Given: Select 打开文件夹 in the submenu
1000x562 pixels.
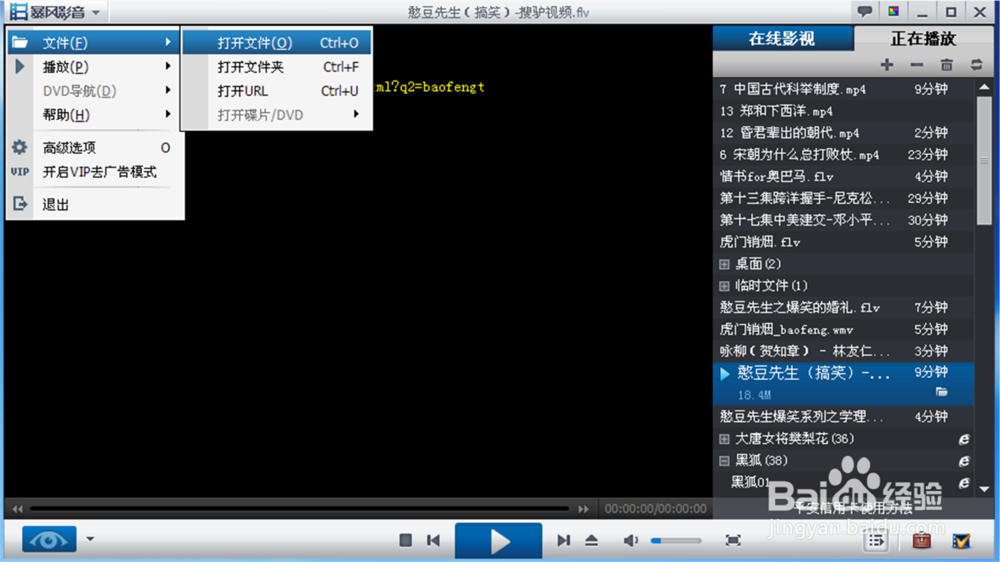Looking at the screenshot, I should pyautogui.click(x=277, y=66).
